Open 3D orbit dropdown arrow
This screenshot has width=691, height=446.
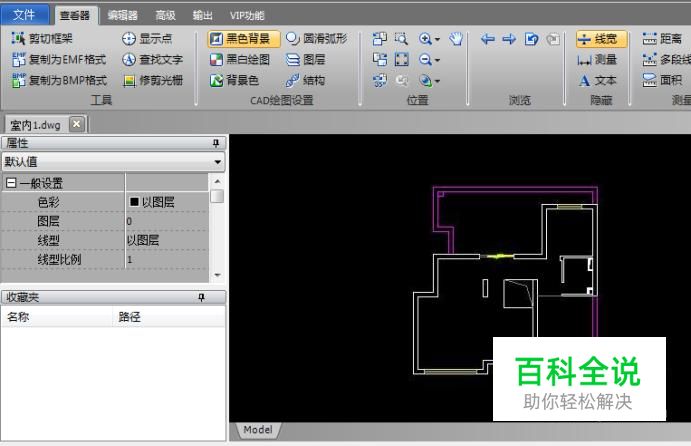point(437,81)
